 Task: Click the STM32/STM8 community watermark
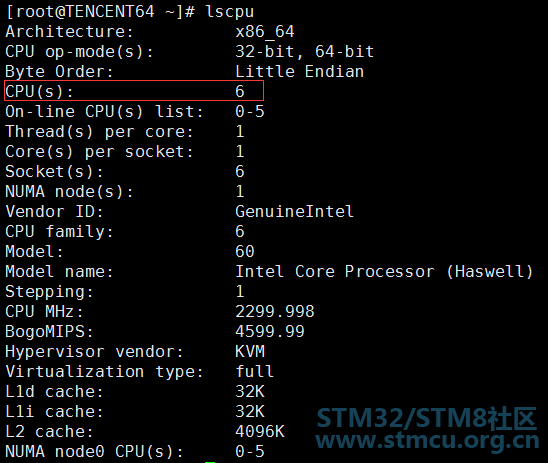pos(426,418)
